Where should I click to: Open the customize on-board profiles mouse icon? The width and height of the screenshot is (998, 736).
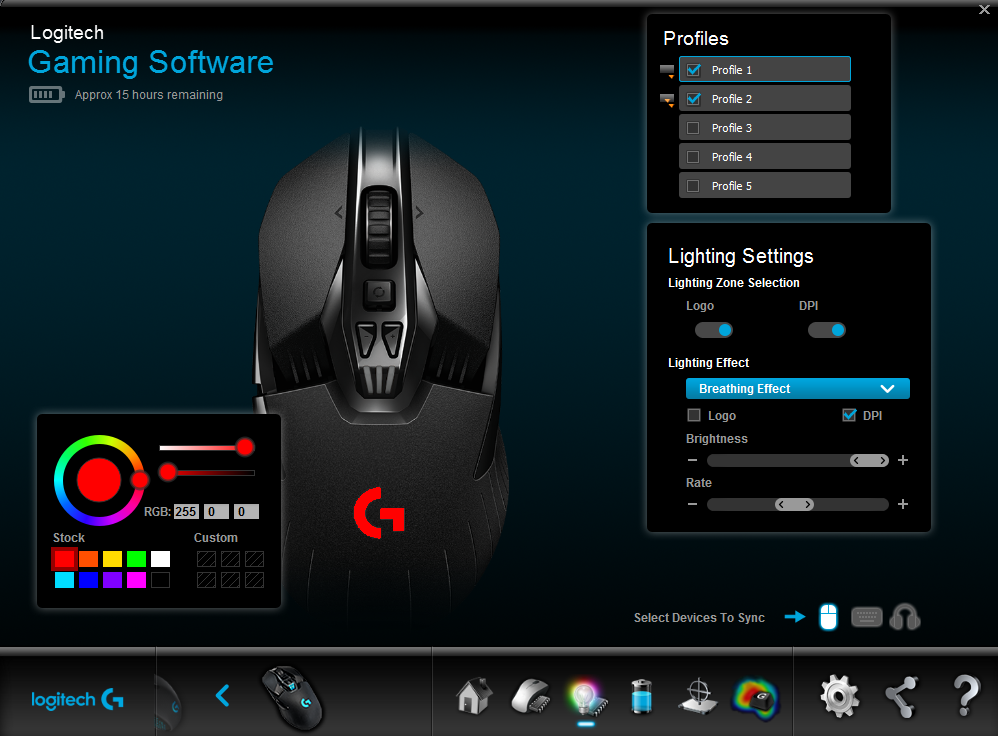529,696
